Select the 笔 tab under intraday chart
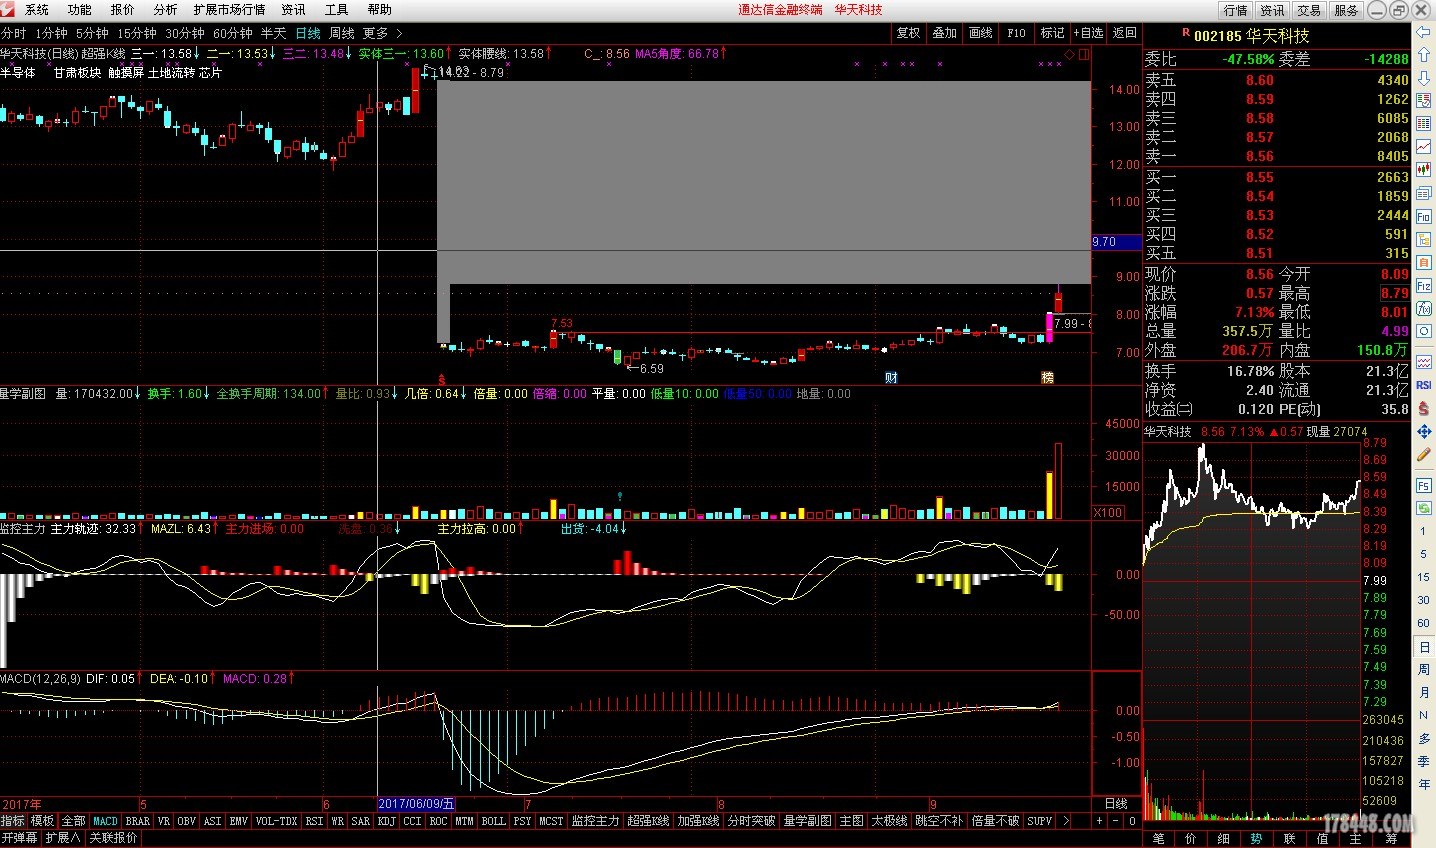 click(x=1159, y=838)
